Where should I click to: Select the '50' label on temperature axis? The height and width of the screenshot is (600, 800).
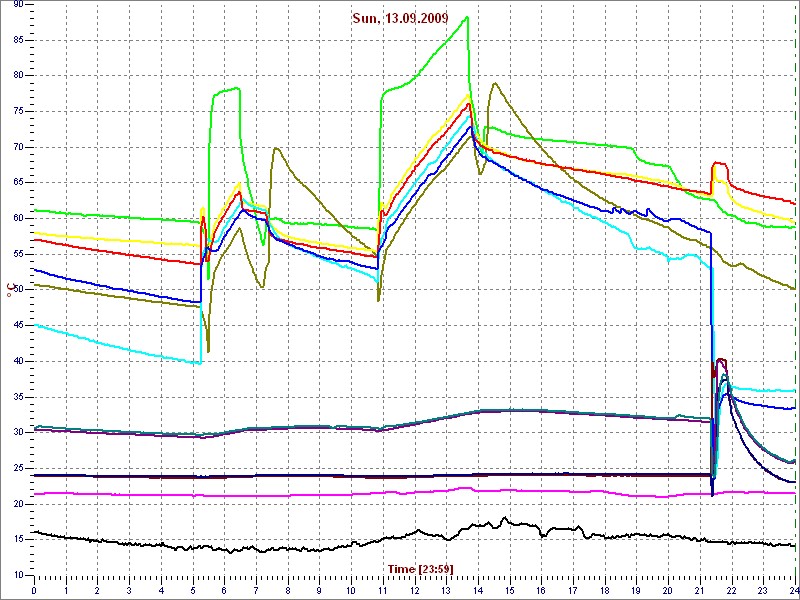17,290
